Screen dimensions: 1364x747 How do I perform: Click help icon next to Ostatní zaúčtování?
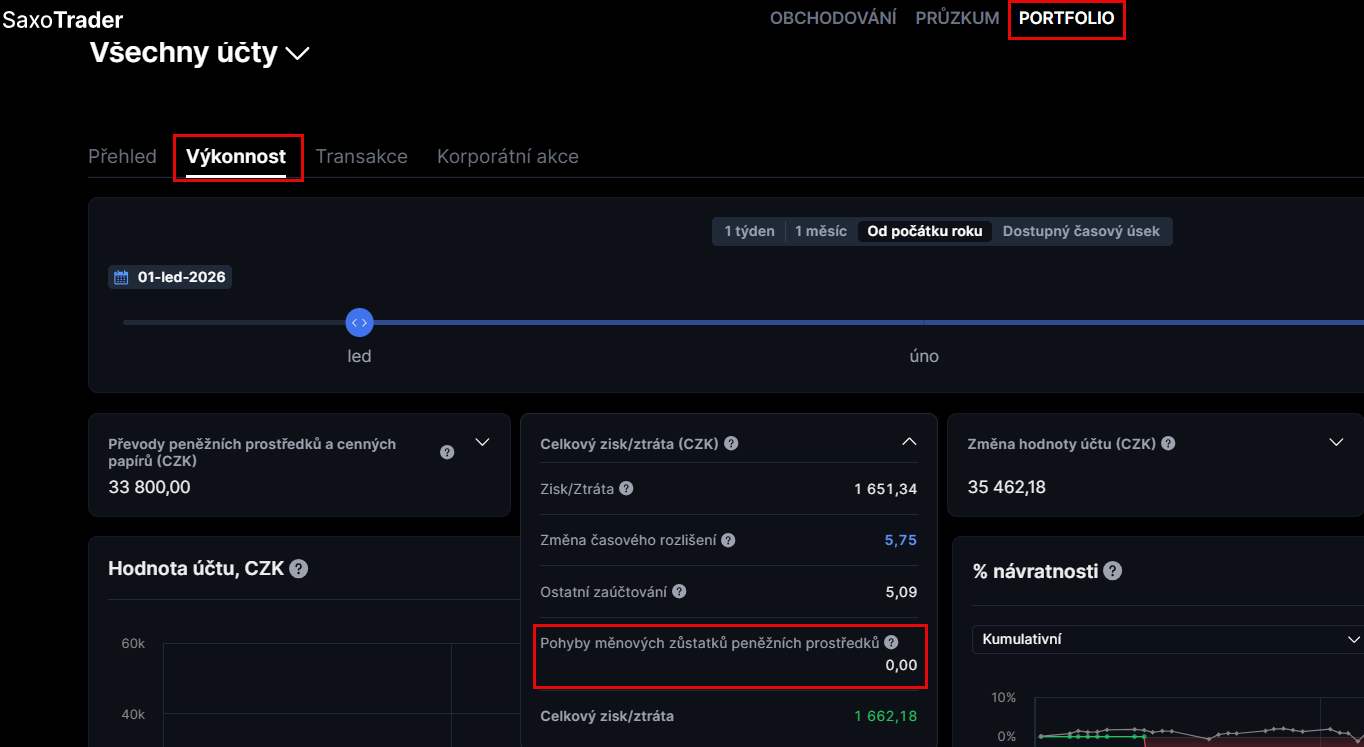(679, 591)
